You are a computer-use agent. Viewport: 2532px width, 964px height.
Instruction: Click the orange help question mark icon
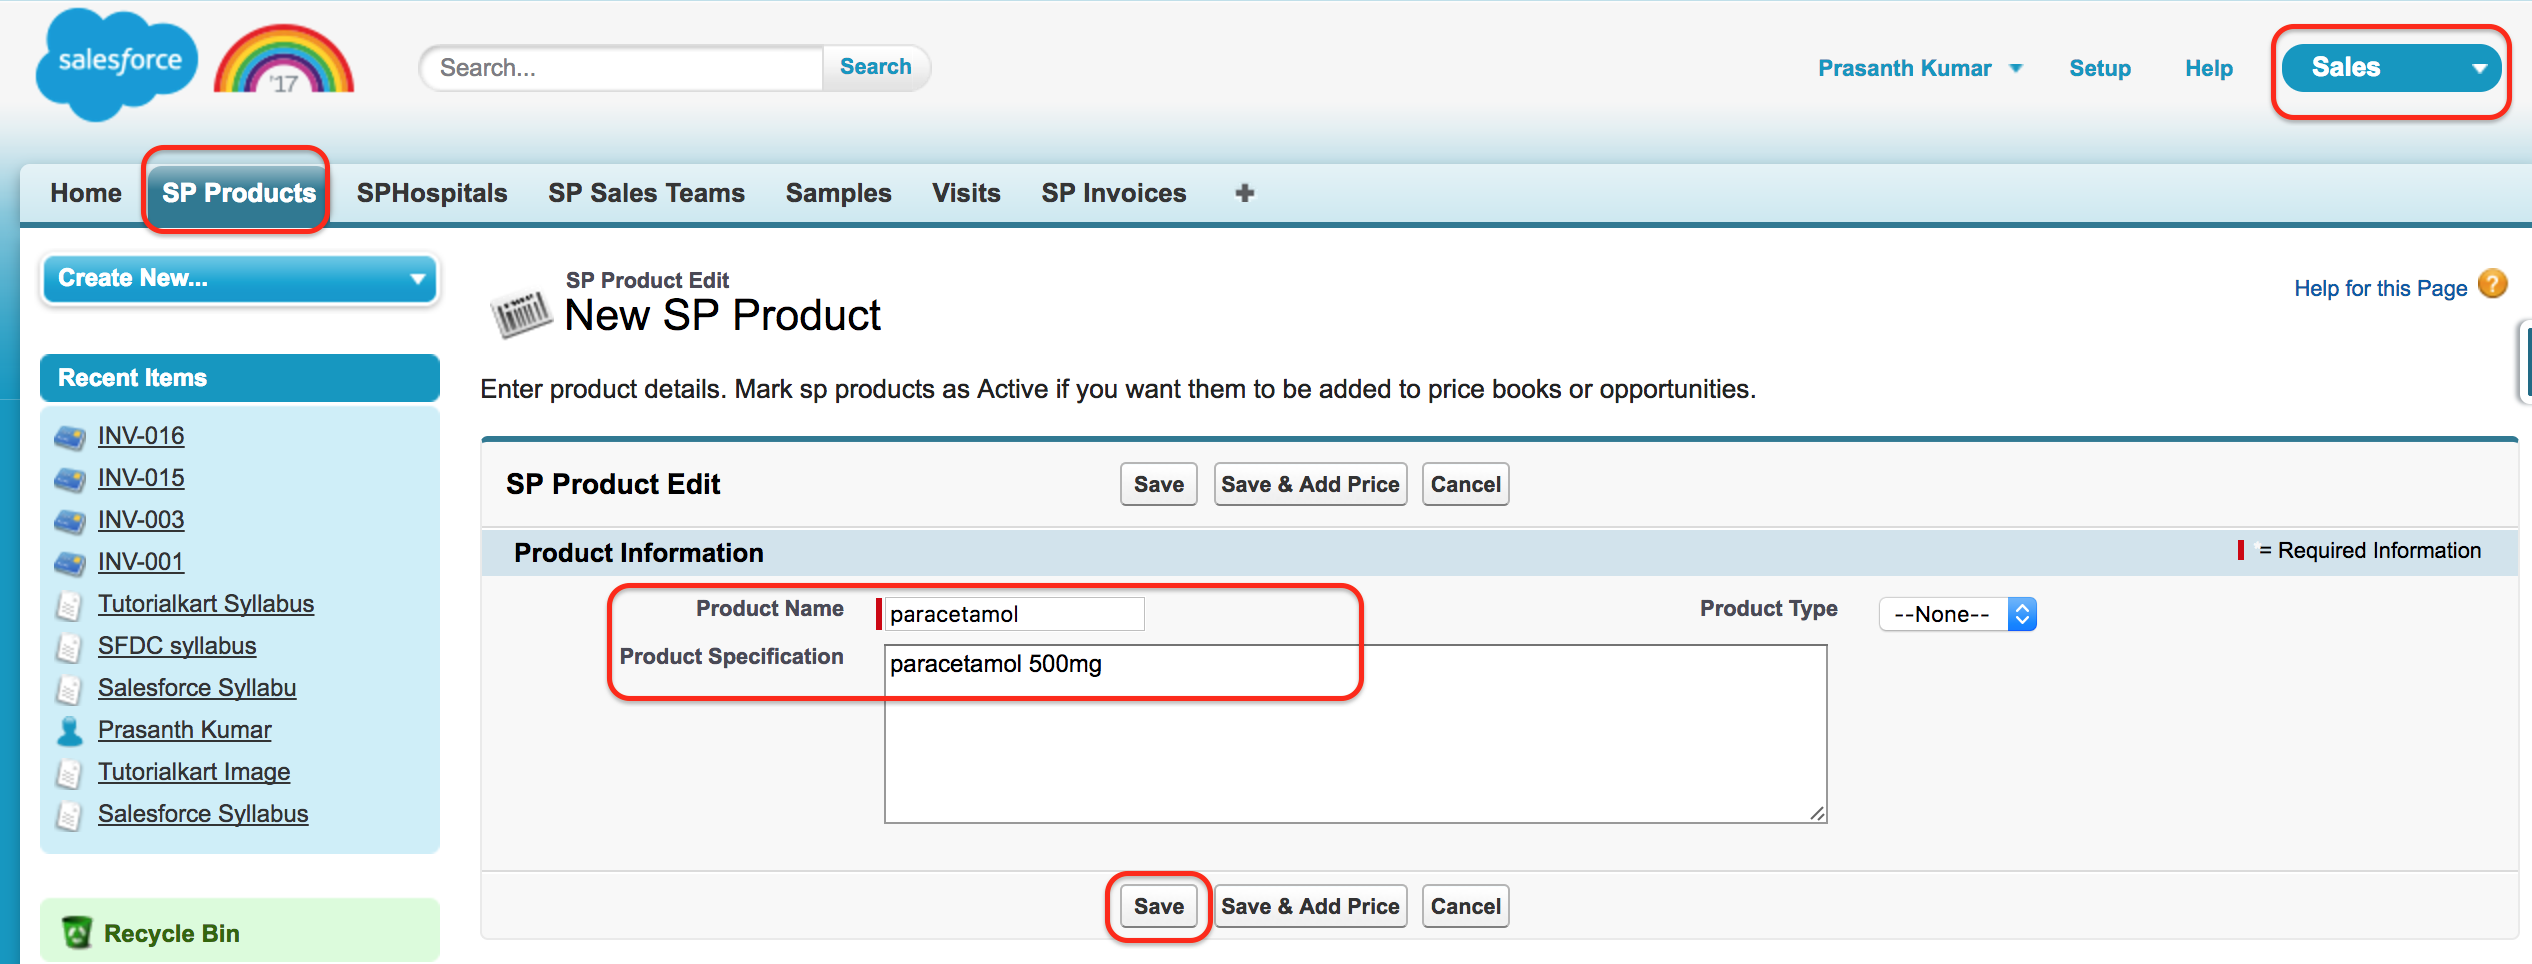[x=2493, y=285]
